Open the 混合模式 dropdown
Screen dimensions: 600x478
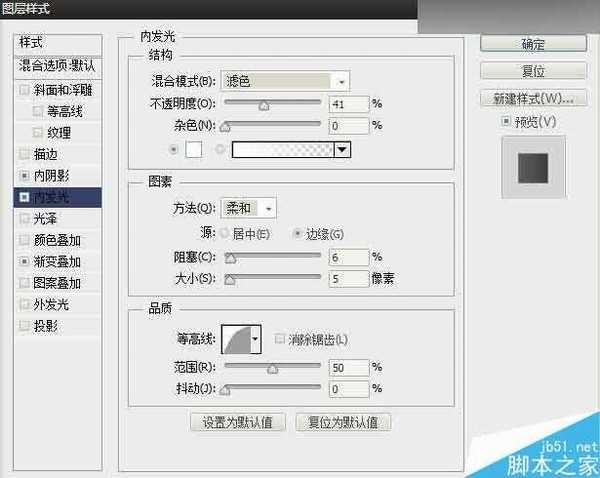(285, 81)
